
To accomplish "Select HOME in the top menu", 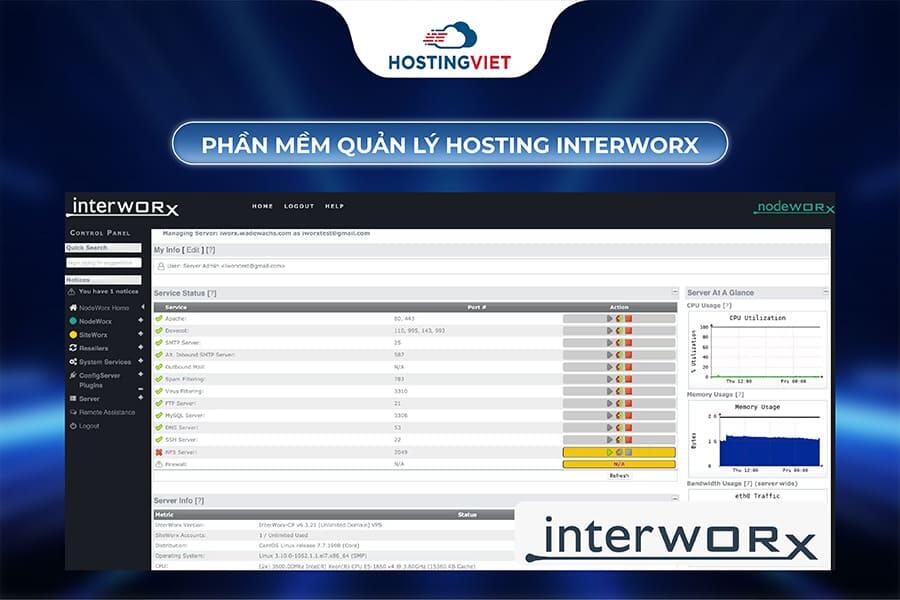I will (x=262, y=206).
